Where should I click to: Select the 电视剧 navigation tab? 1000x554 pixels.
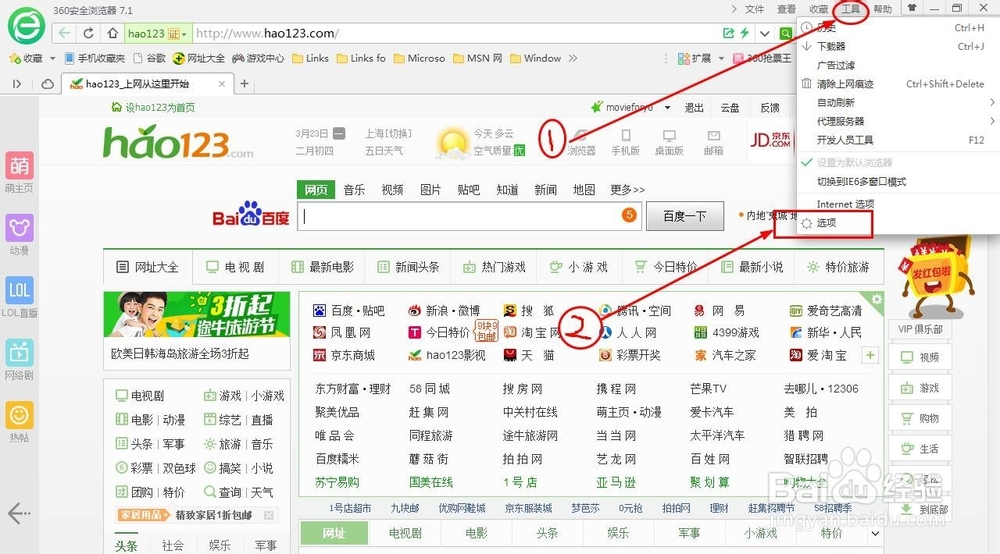[235, 267]
